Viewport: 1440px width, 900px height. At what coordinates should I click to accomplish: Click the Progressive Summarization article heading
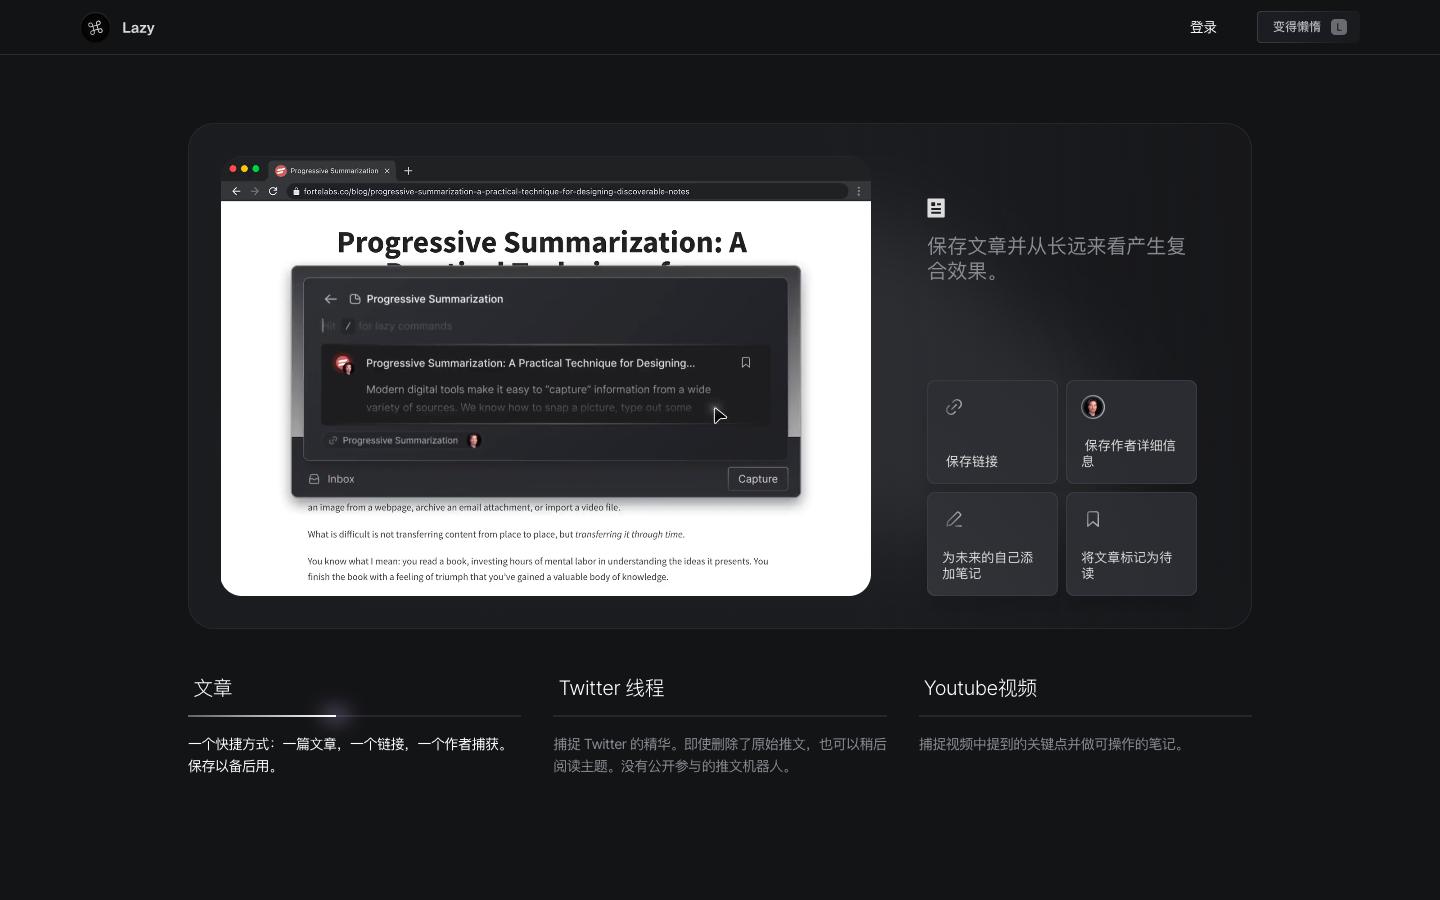[542, 244]
